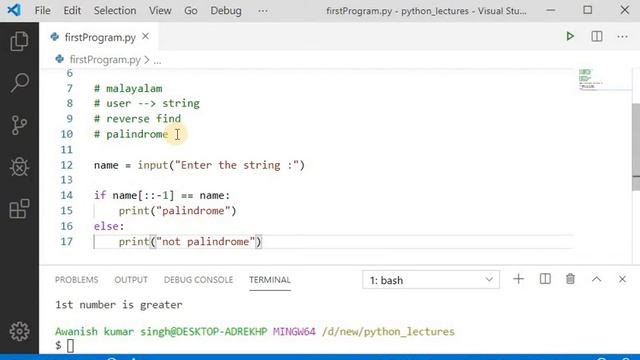The height and width of the screenshot is (360, 640).
Task: Open the Source Control view
Action: point(19,125)
